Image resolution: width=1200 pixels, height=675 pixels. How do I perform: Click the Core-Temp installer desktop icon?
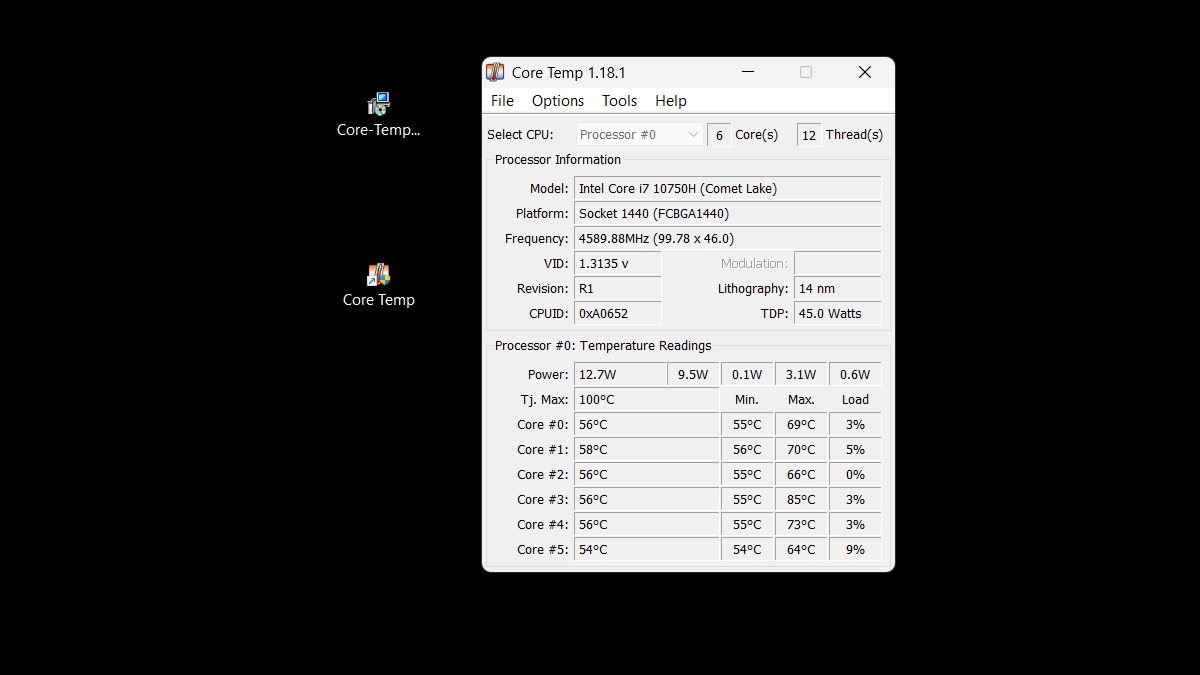pos(378,103)
